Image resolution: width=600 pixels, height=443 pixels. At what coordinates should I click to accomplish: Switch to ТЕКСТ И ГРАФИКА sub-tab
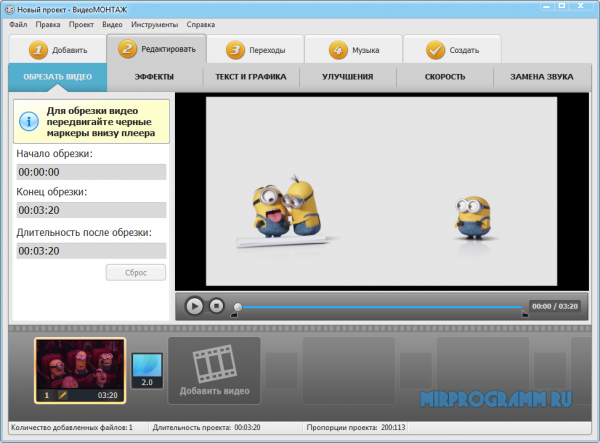251,77
